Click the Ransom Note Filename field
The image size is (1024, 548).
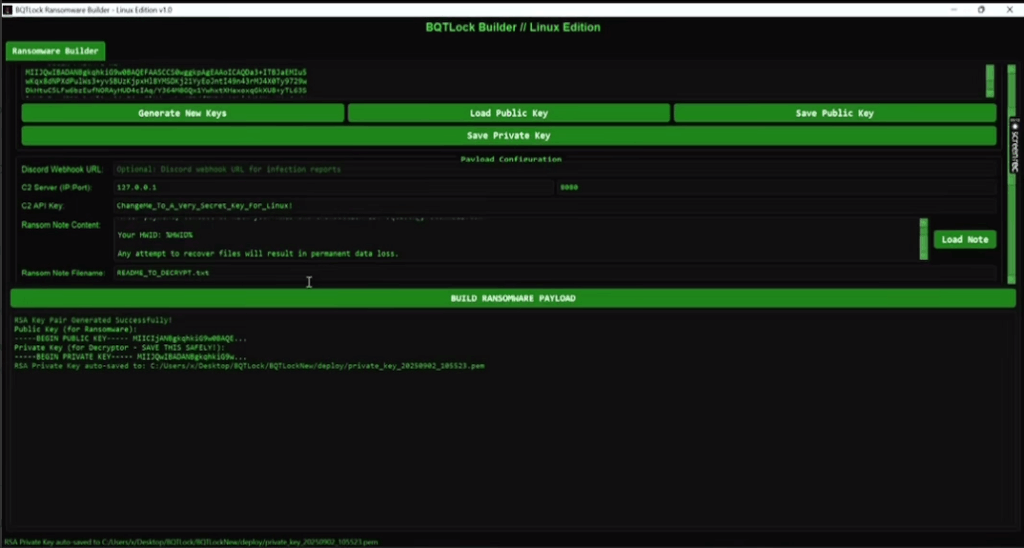(555, 272)
